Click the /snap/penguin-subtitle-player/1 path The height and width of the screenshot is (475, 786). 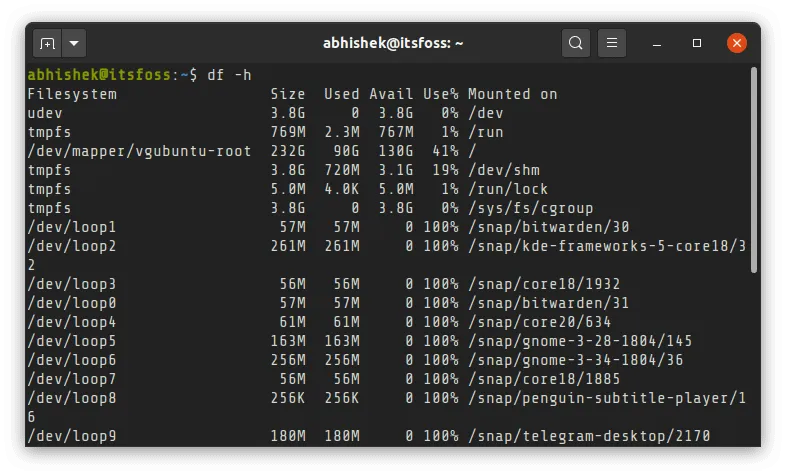point(607,399)
